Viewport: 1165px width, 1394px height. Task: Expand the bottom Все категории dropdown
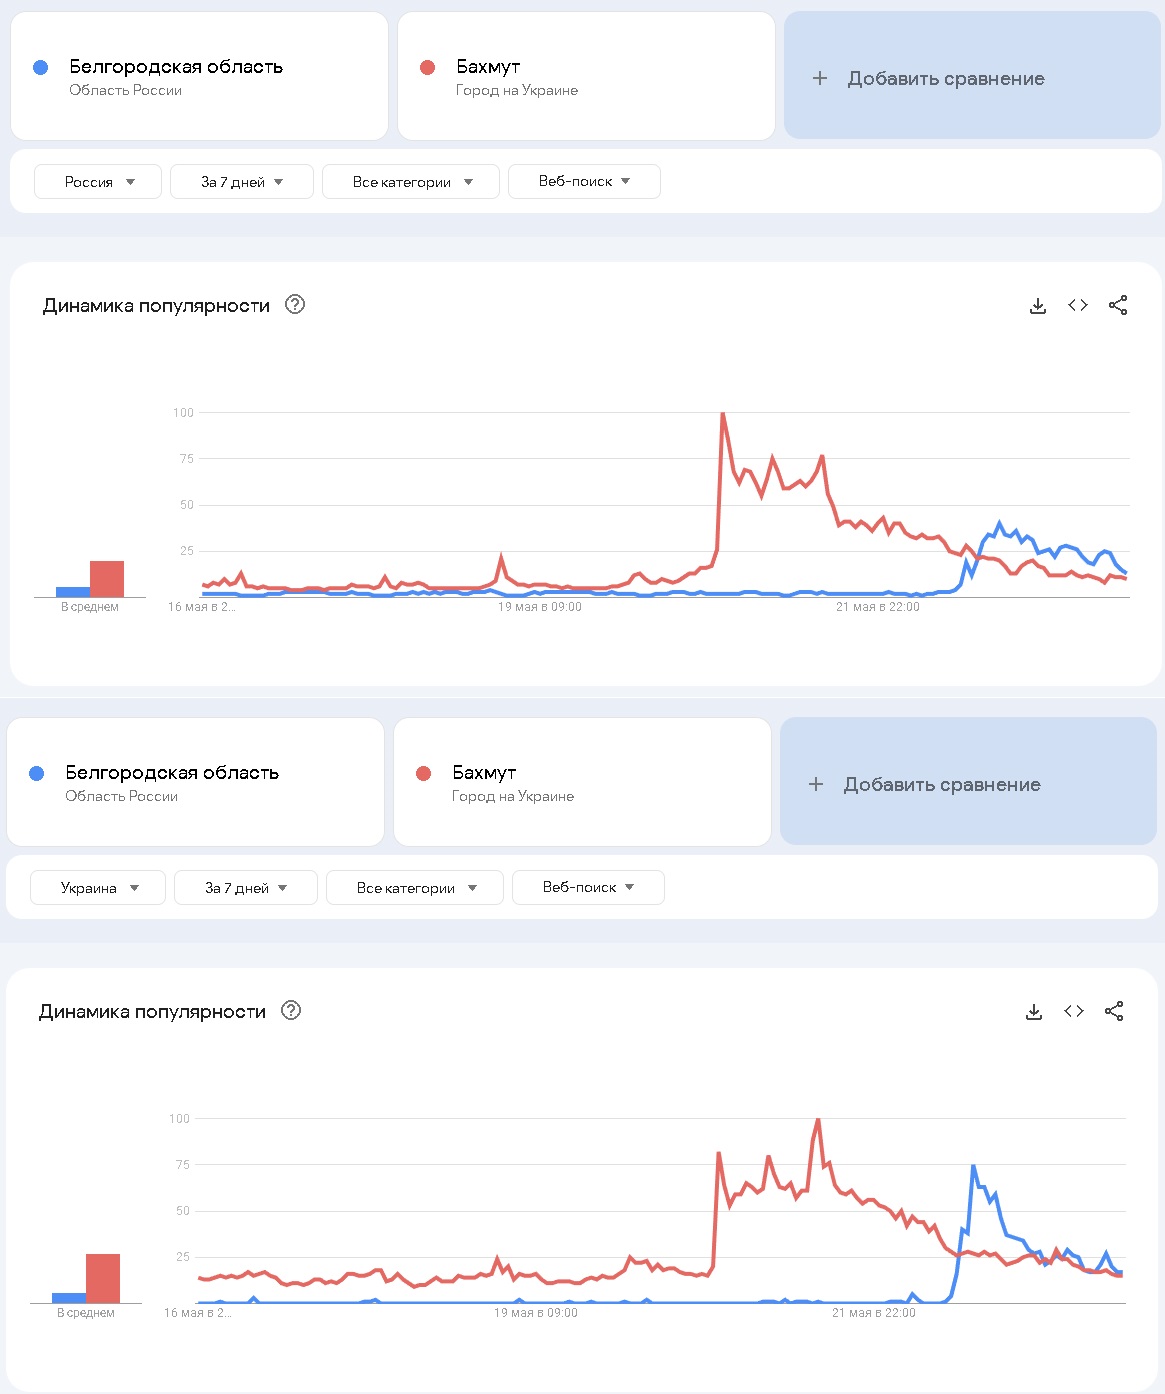click(x=415, y=888)
